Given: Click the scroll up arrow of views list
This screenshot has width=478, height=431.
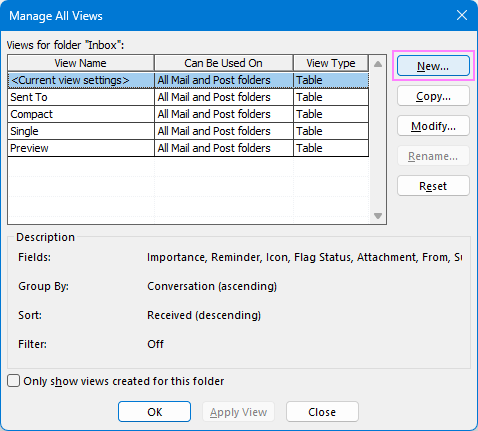Looking at the screenshot, I should [x=378, y=64].
